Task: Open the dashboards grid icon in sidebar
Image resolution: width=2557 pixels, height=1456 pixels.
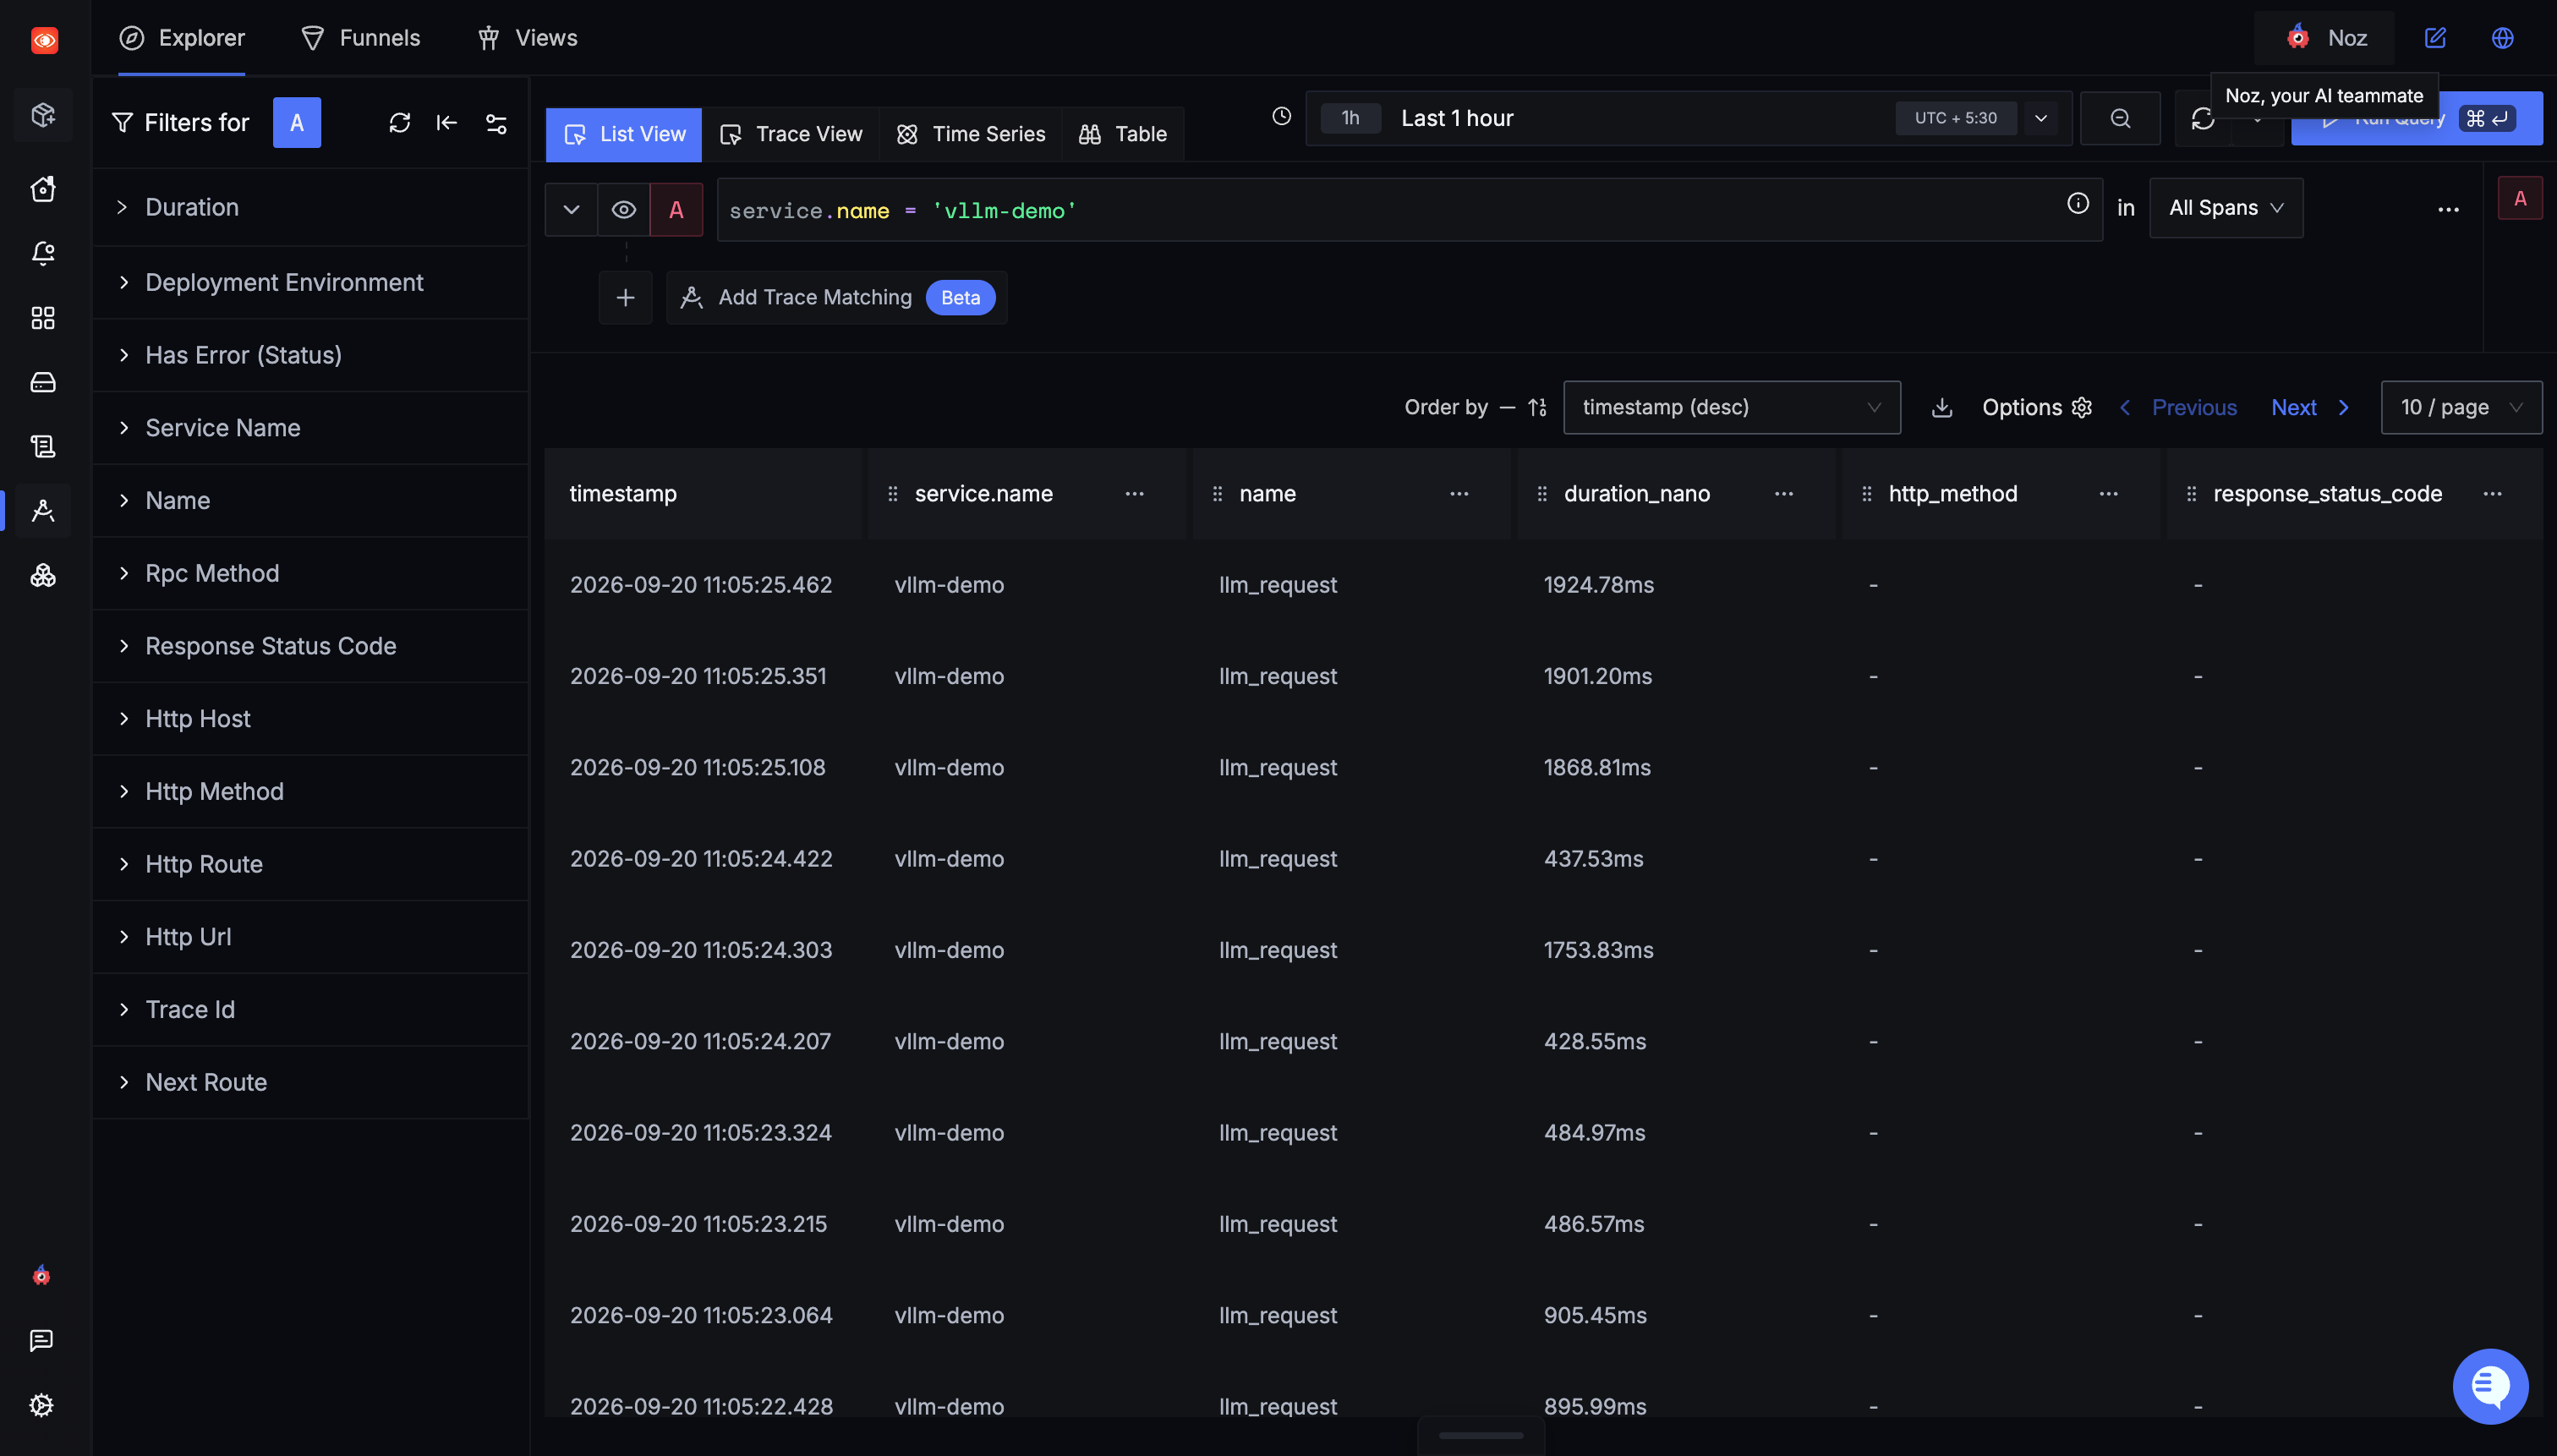Action: click(x=43, y=318)
